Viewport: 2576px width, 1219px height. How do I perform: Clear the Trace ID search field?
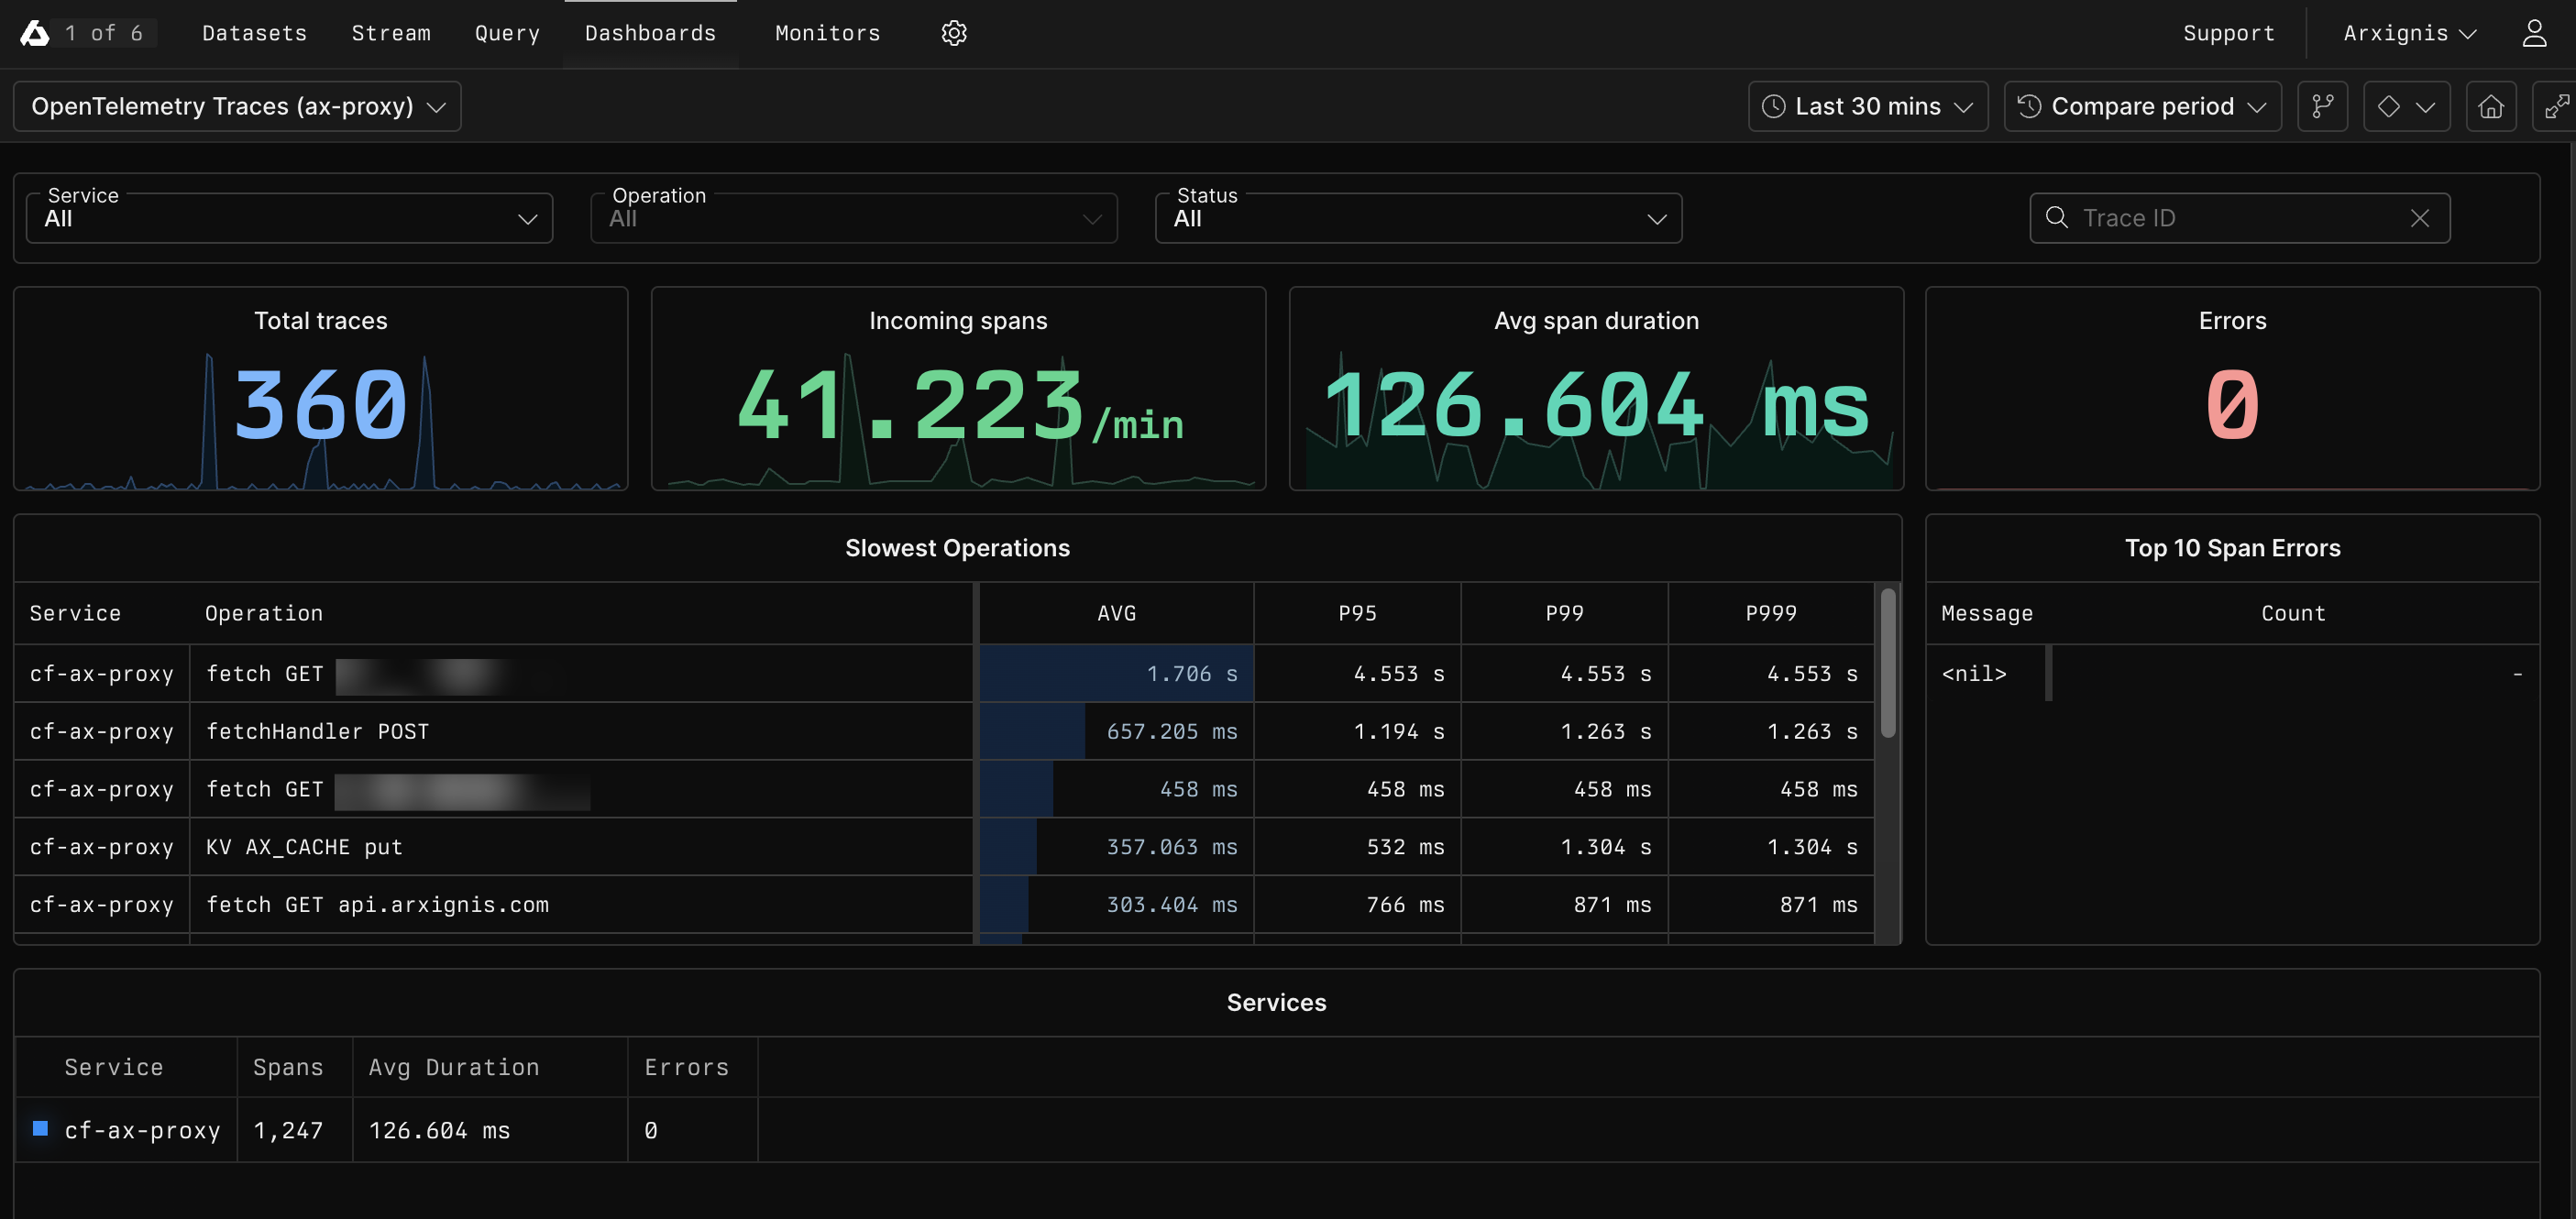[2420, 217]
